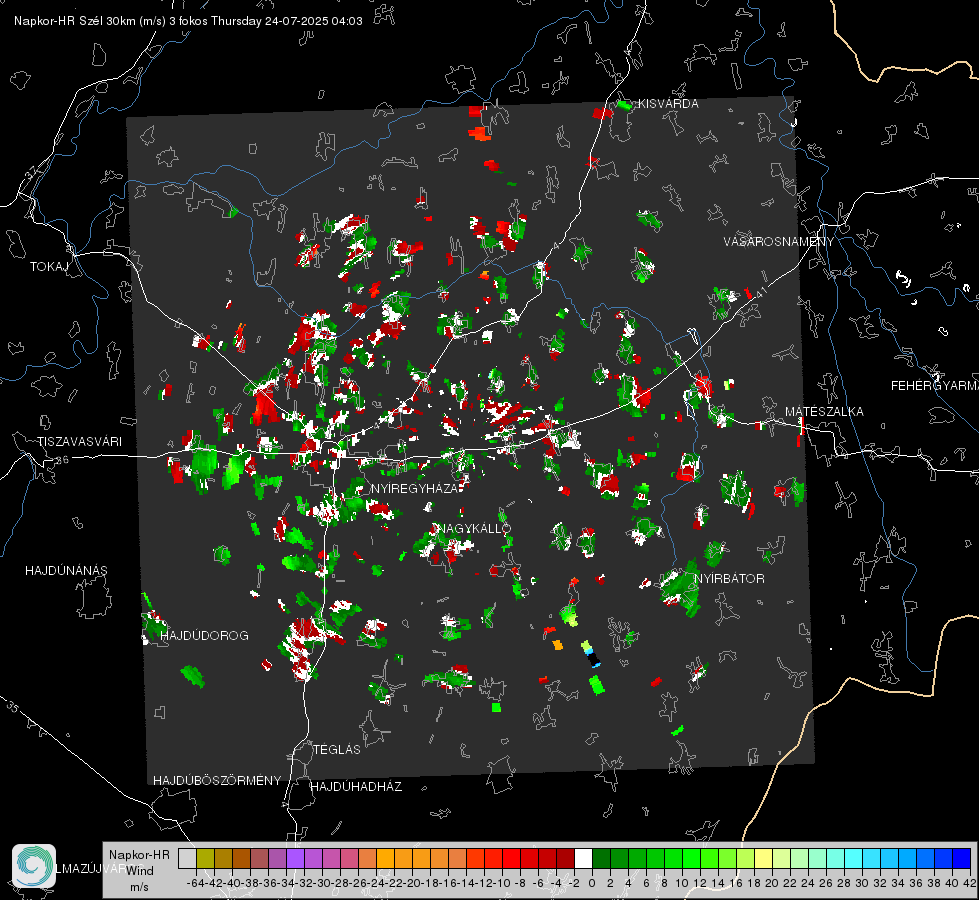The height and width of the screenshot is (900, 979).
Task: Click the road number 41 label
Action: coord(760,291)
